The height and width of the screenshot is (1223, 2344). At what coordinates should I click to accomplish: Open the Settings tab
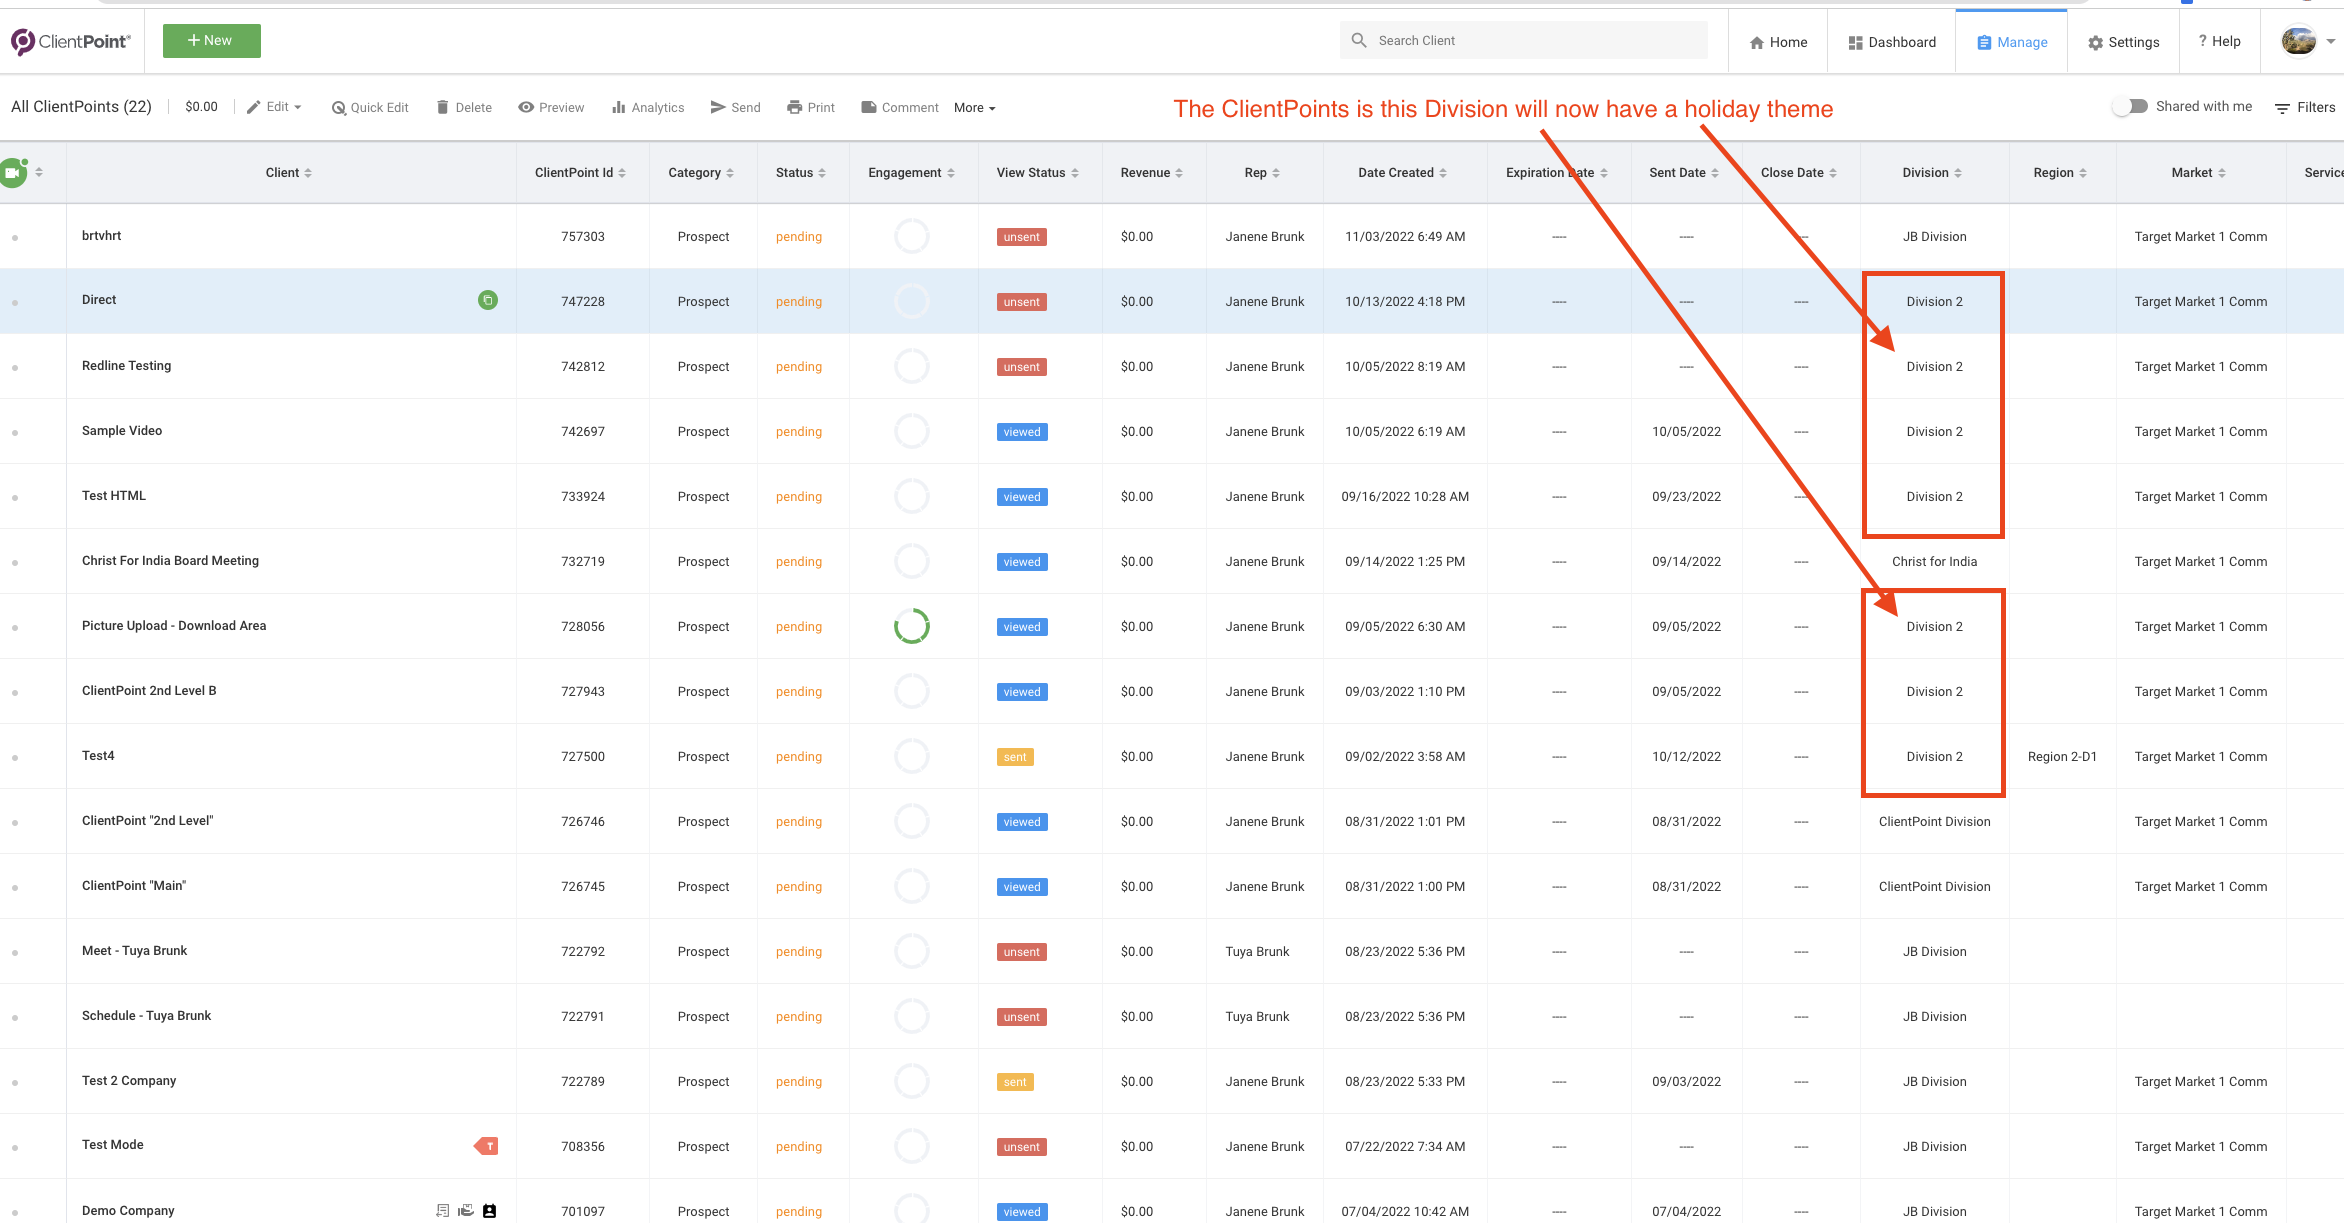(2124, 42)
